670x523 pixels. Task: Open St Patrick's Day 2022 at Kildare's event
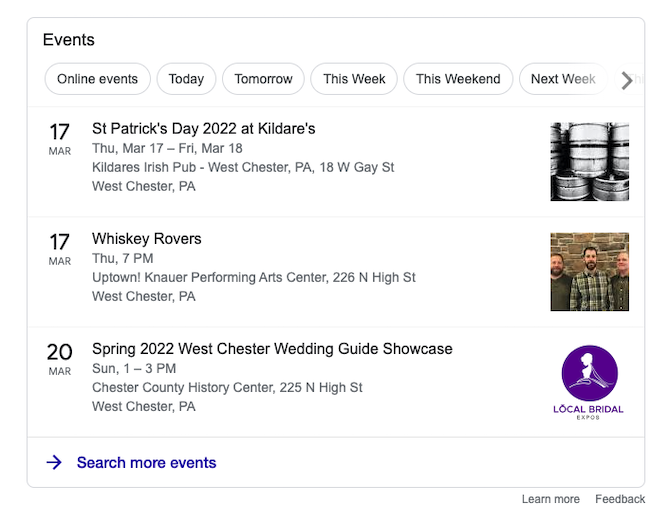(x=204, y=129)
